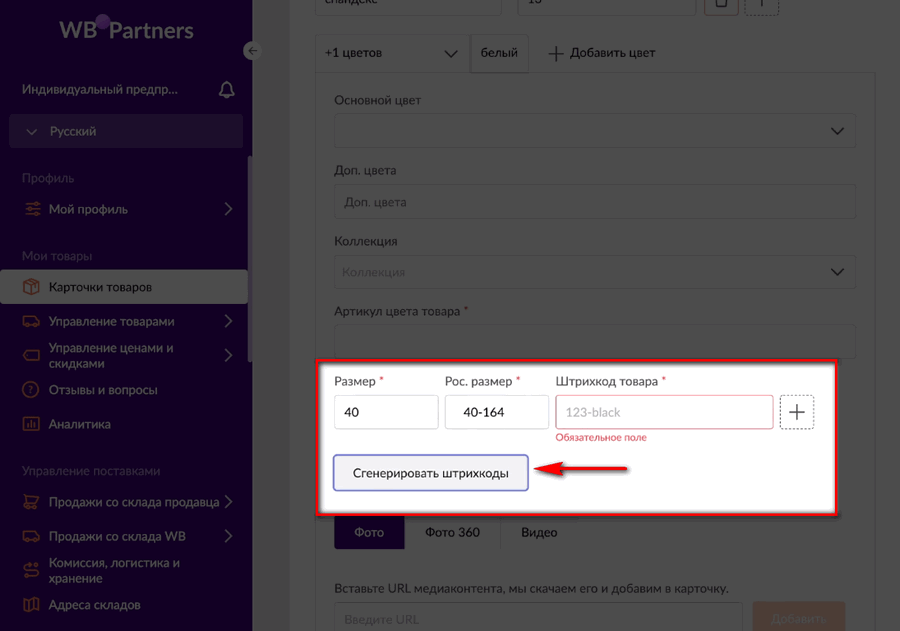Open the Коллекция dropdown
This screenshot has height=631, width=900.
coord(594,272)
